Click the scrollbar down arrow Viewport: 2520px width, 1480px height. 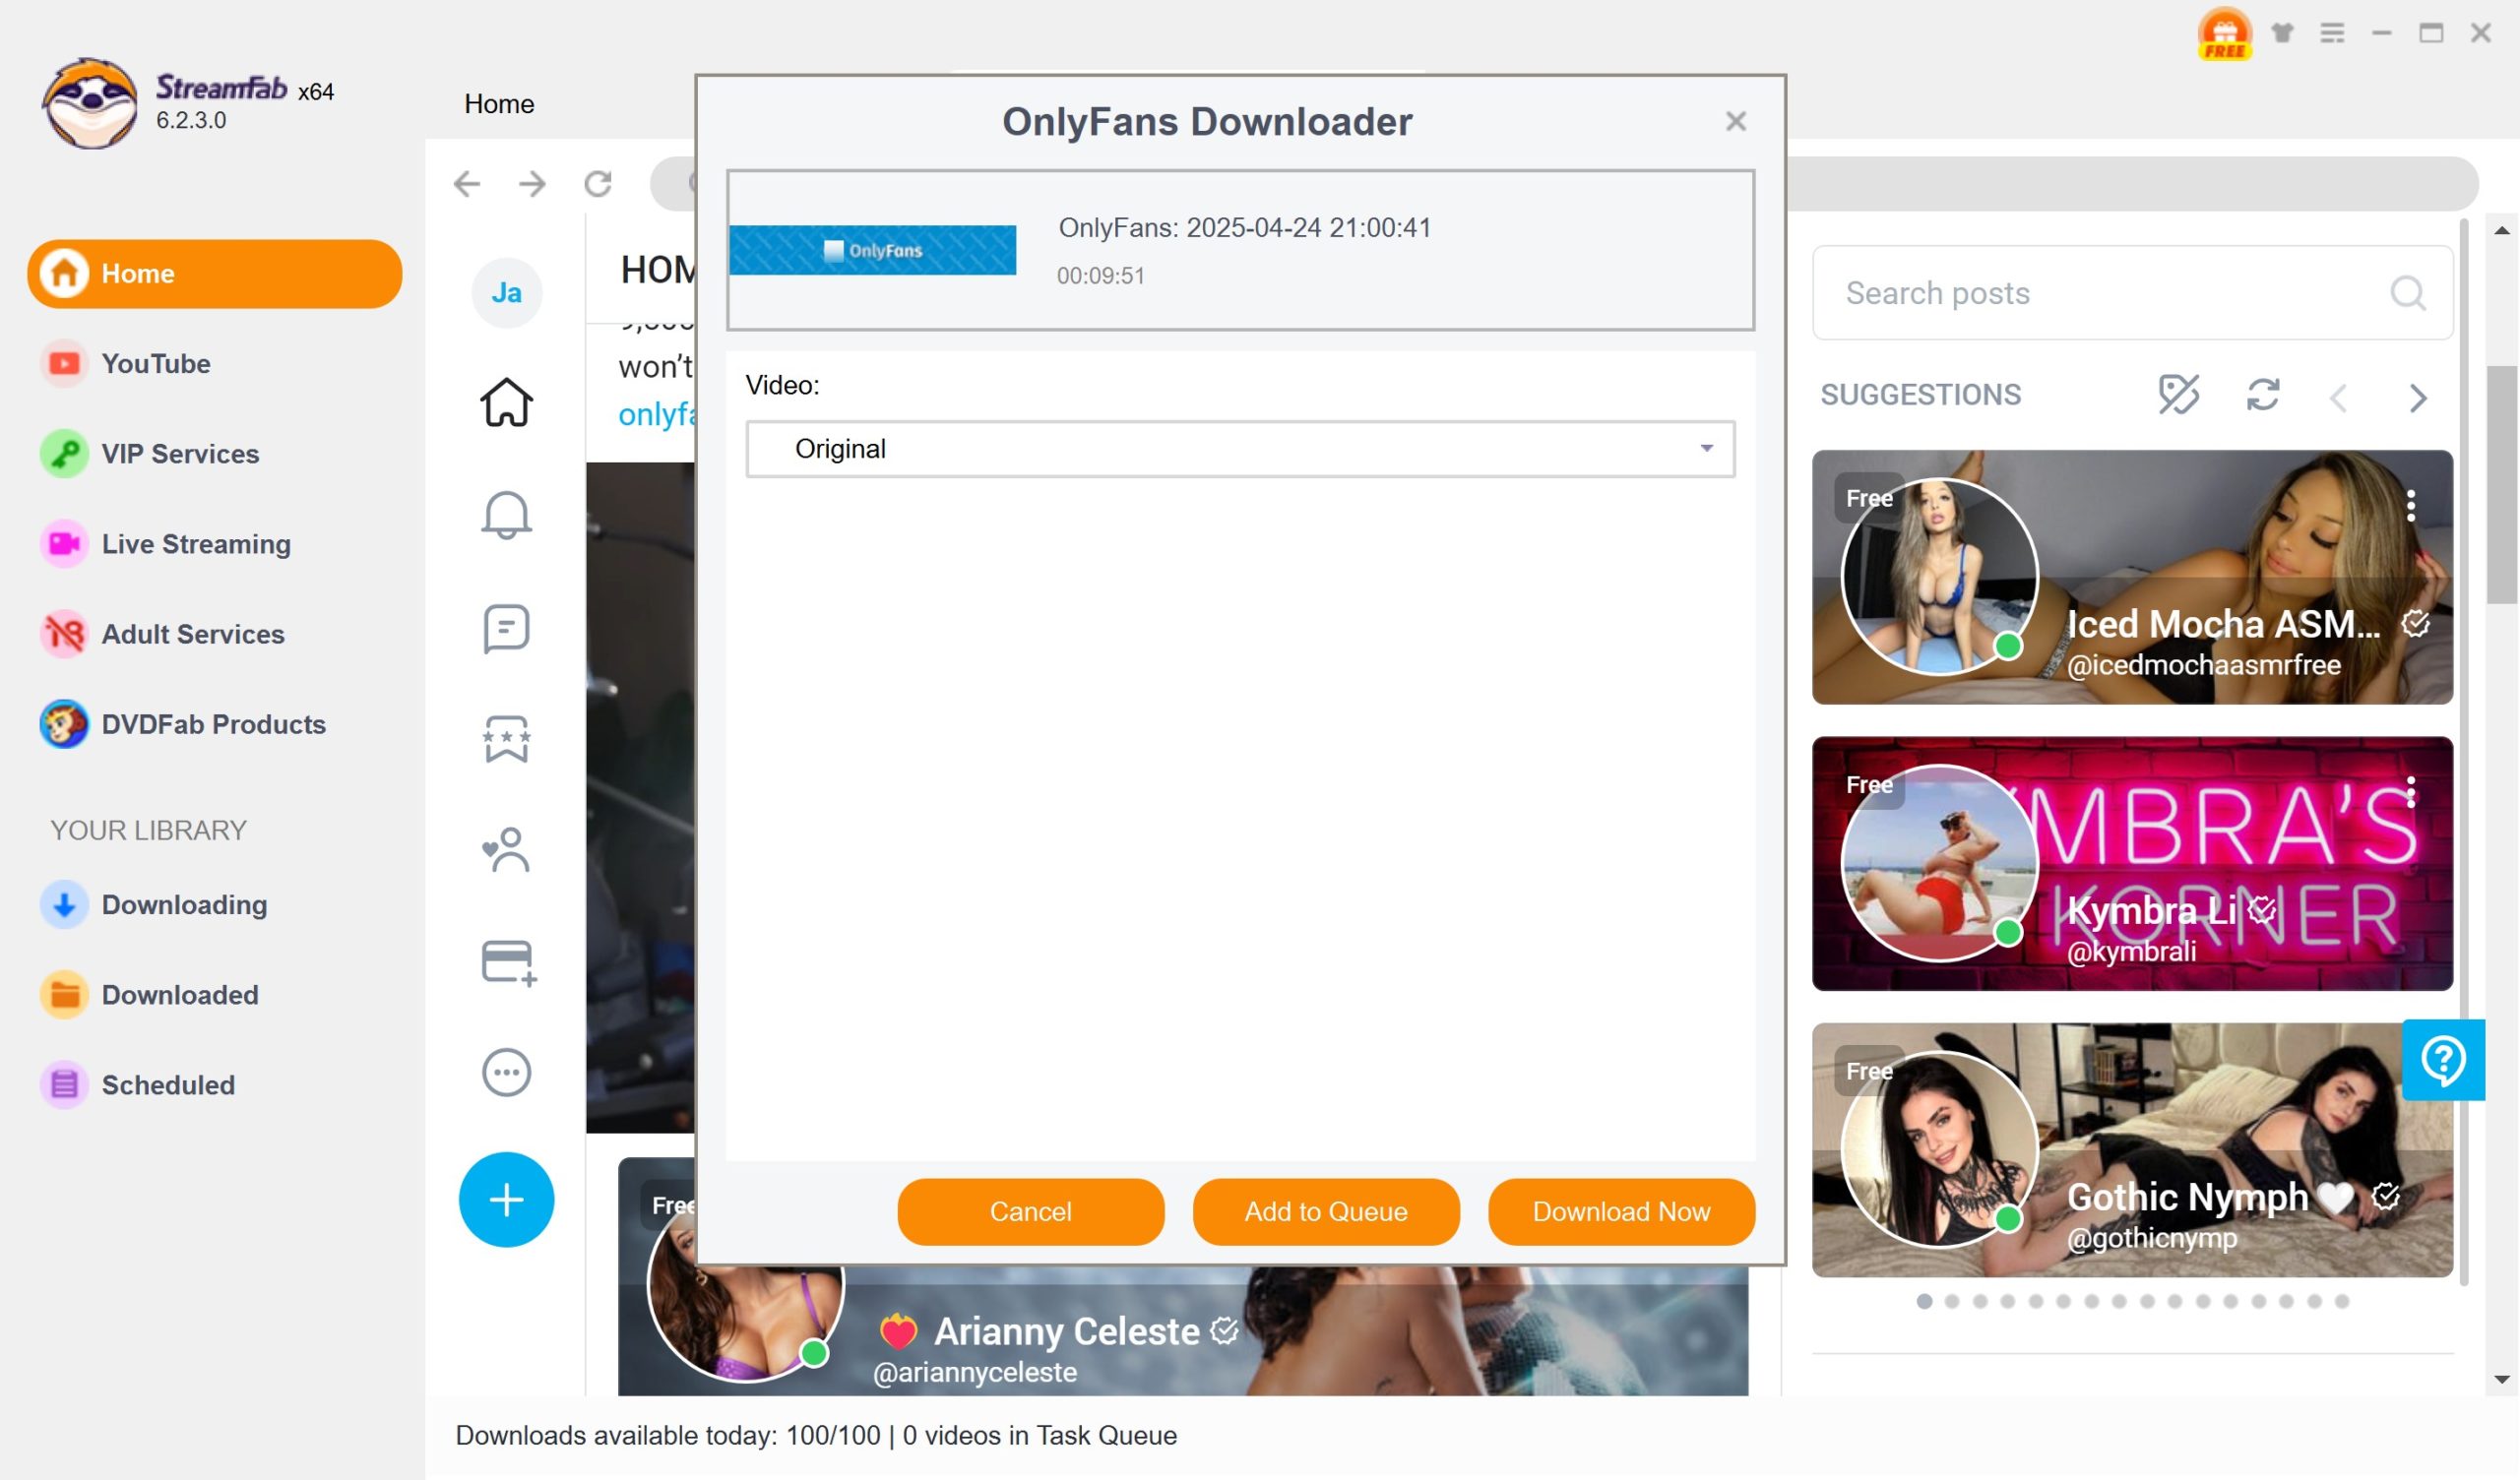click(x=2502, y=1379)
